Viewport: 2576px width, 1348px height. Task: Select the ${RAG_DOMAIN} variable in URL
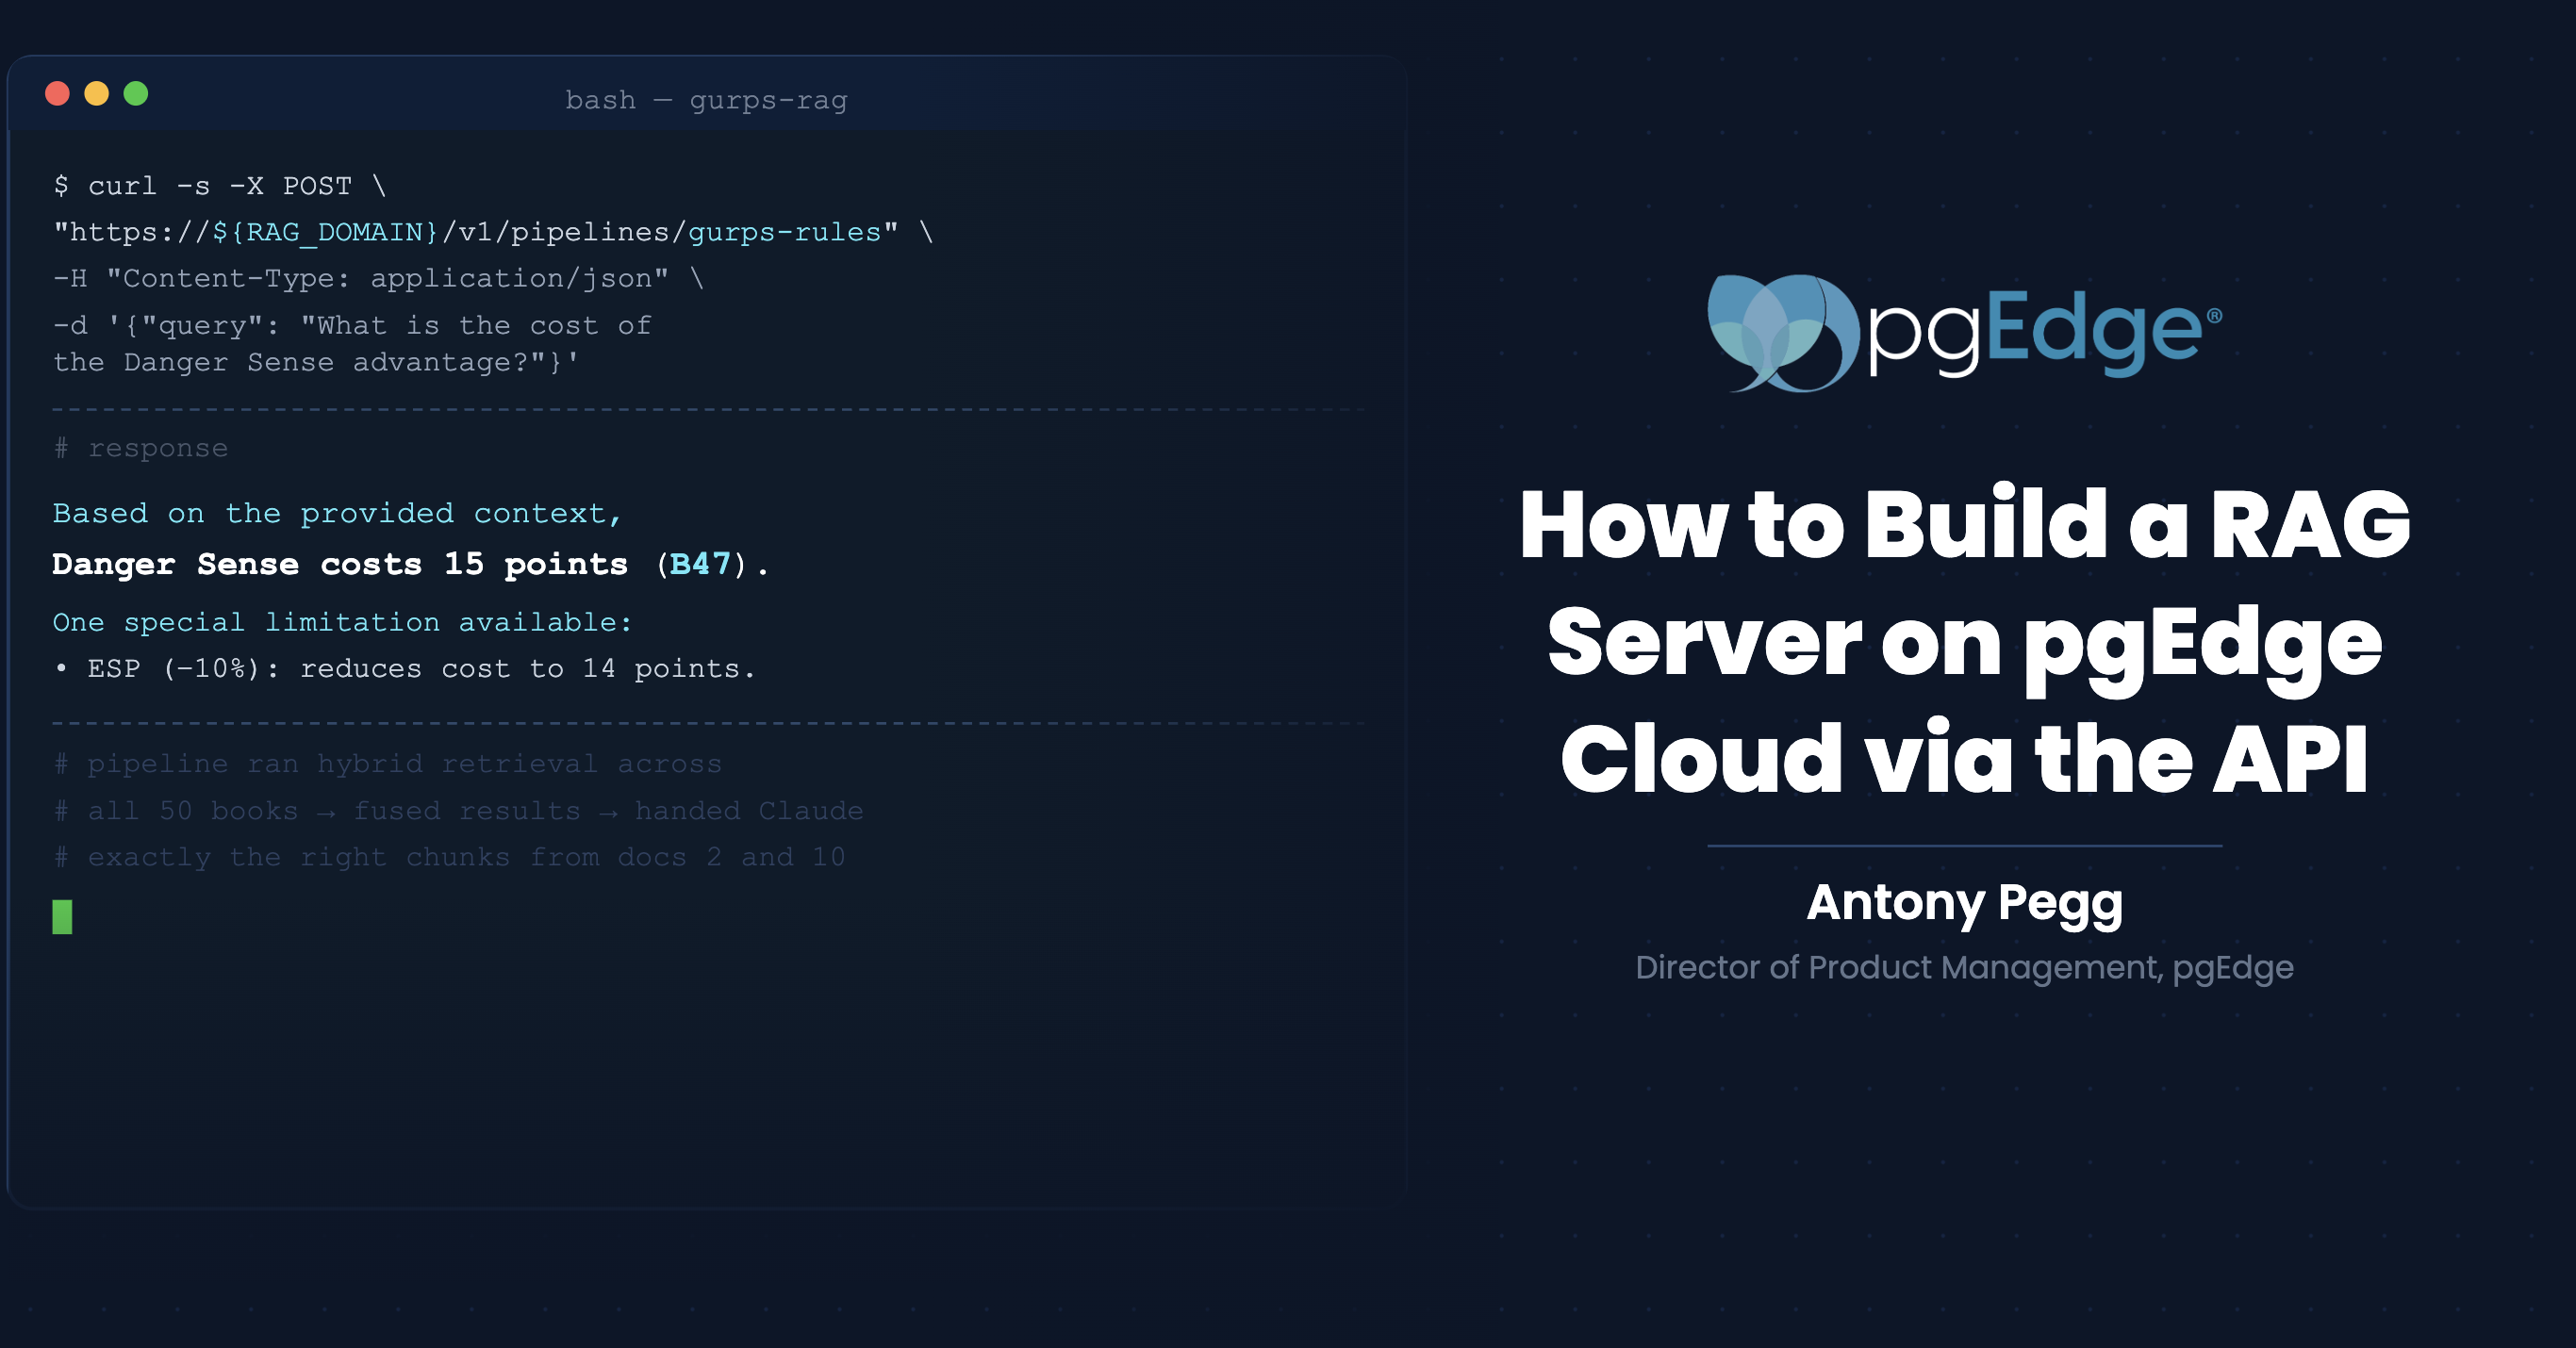(325, 233)
